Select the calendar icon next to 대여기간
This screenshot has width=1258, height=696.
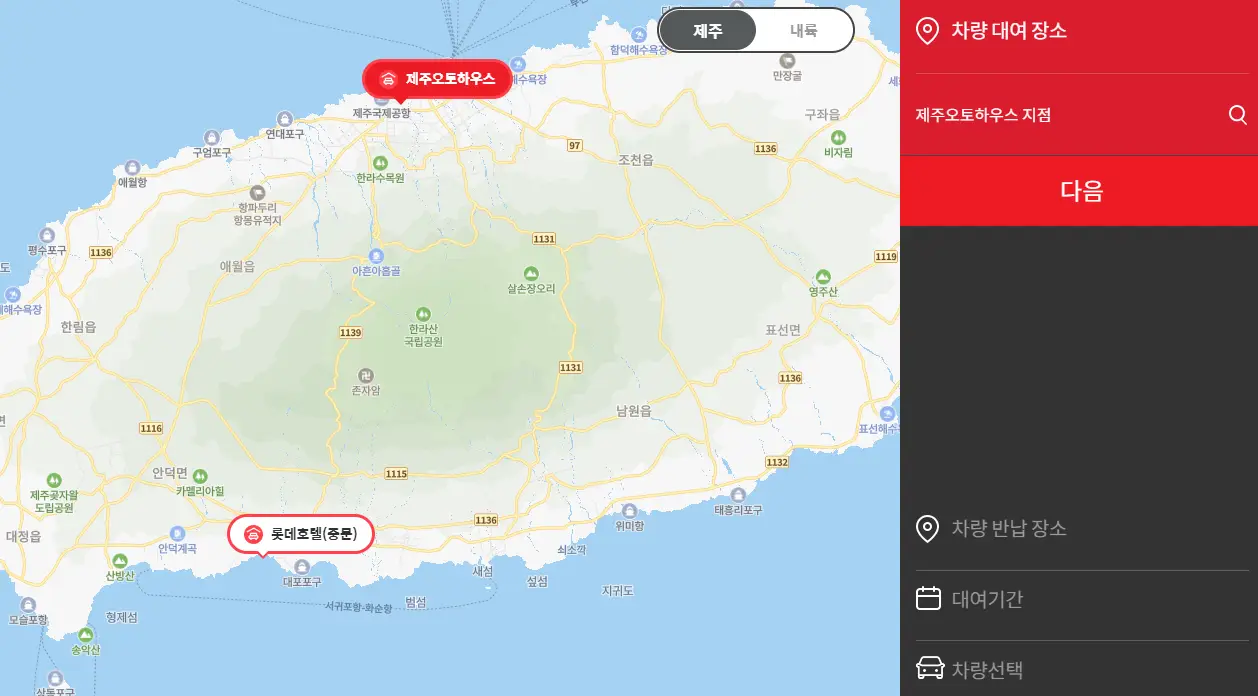pyautogui.click(x=927, y=597)
